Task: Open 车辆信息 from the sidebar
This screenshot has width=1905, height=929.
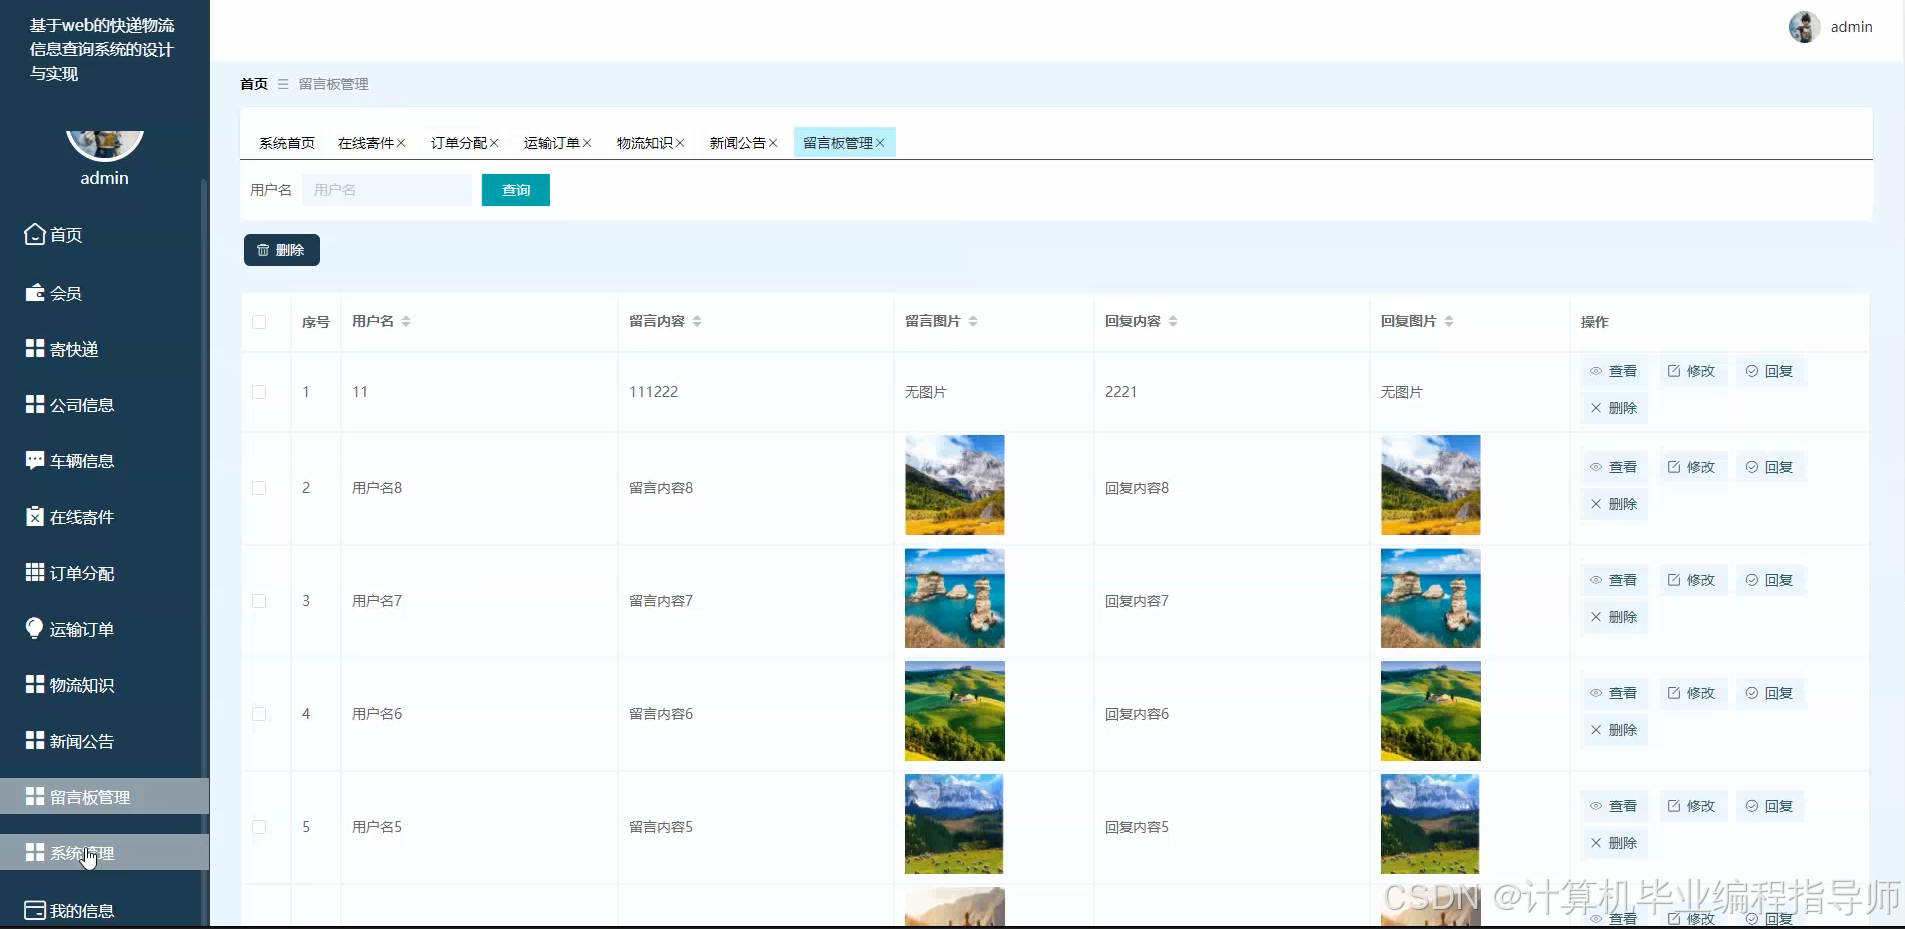Action: 80,460
